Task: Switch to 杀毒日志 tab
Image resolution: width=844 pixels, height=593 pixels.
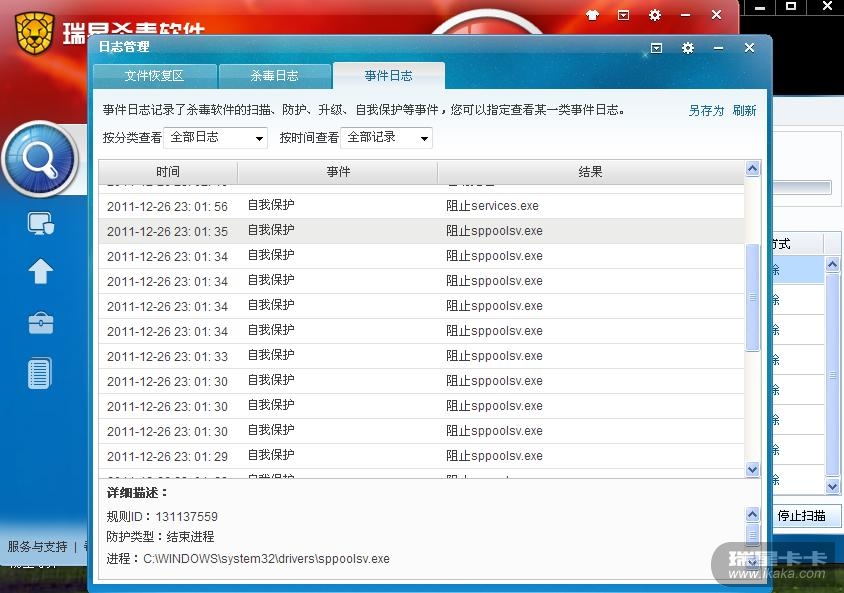Action: pyautogui.click(x=275, y=76)
